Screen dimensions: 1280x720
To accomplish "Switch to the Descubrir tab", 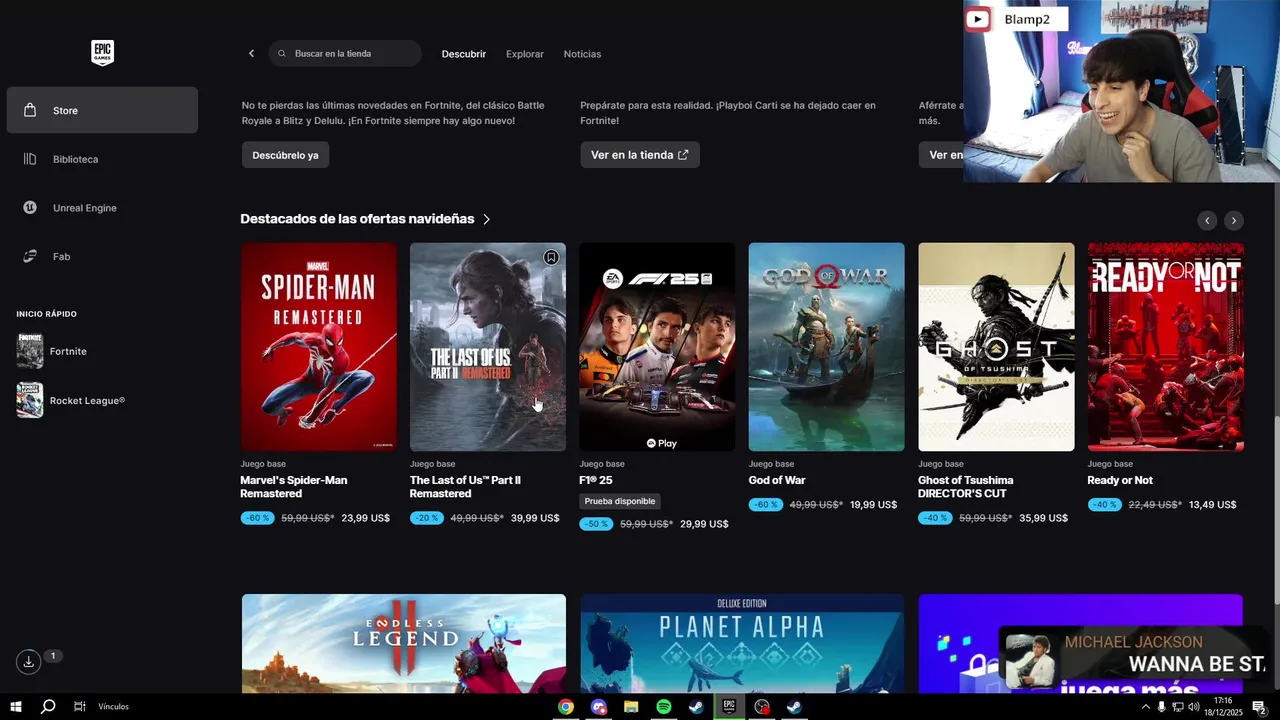I will [464, 54].
